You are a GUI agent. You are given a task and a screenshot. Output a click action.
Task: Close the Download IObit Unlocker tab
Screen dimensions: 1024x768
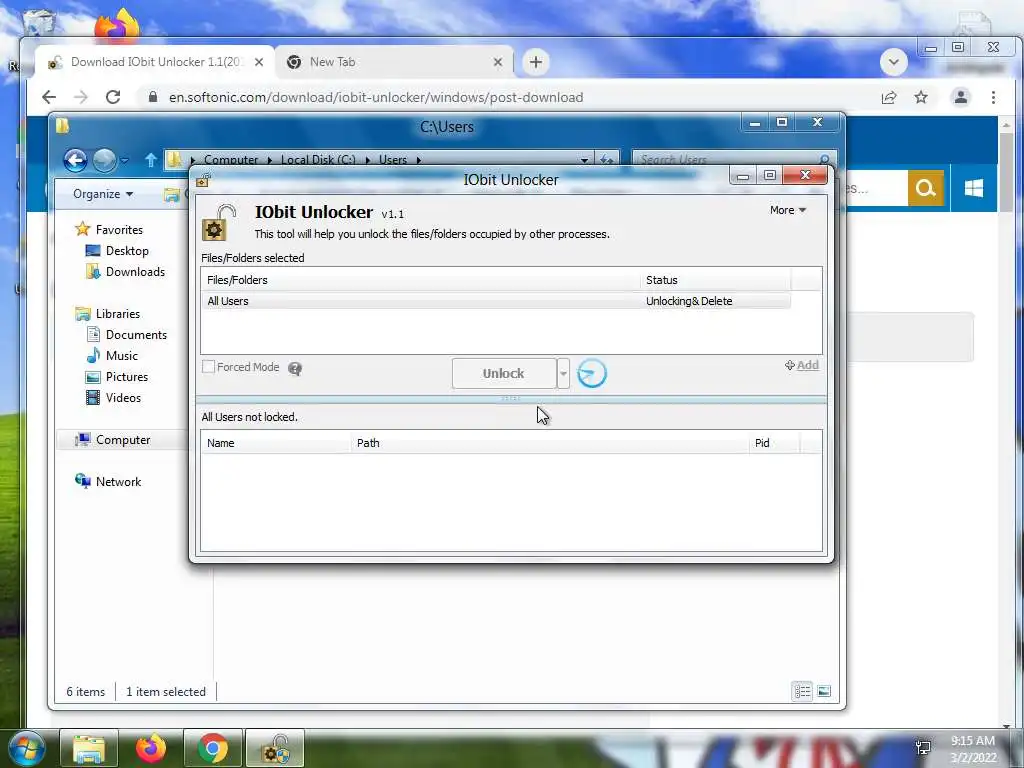(259, 62)
